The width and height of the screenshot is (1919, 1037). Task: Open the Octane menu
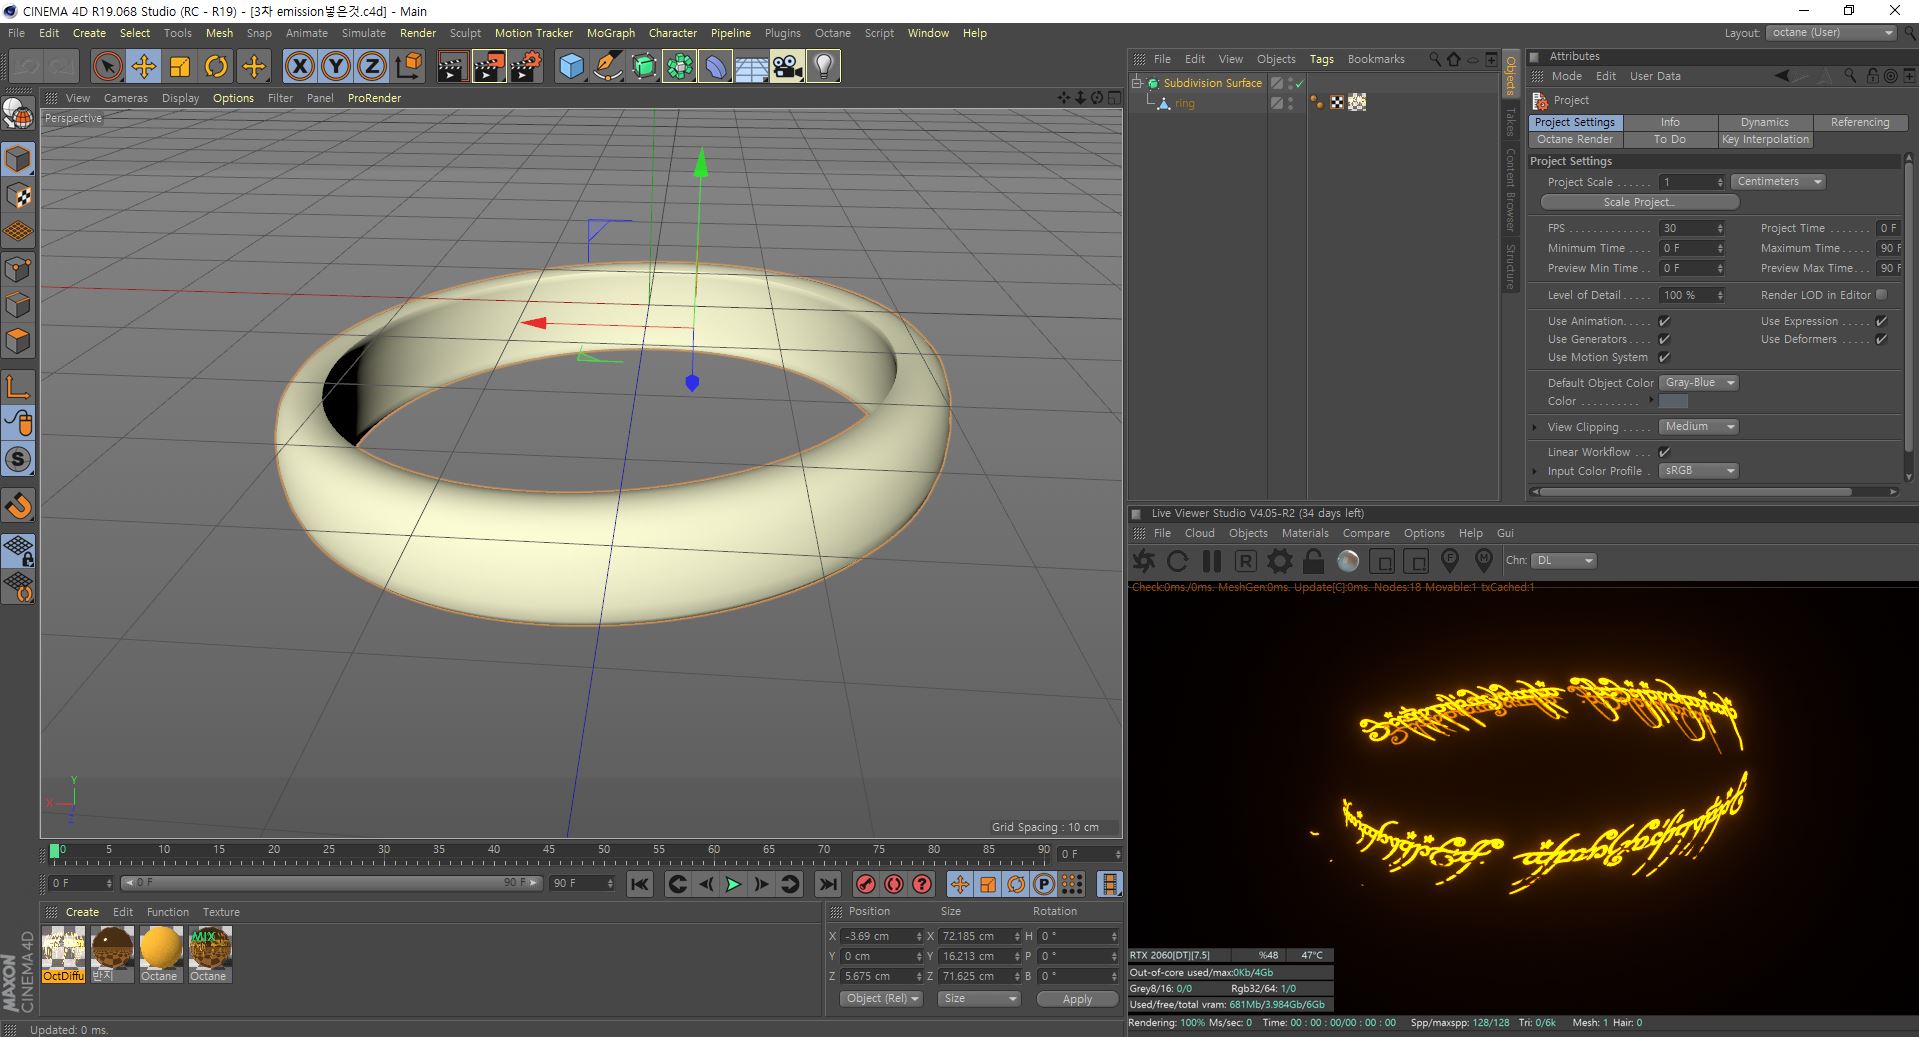tap(833, 33)
